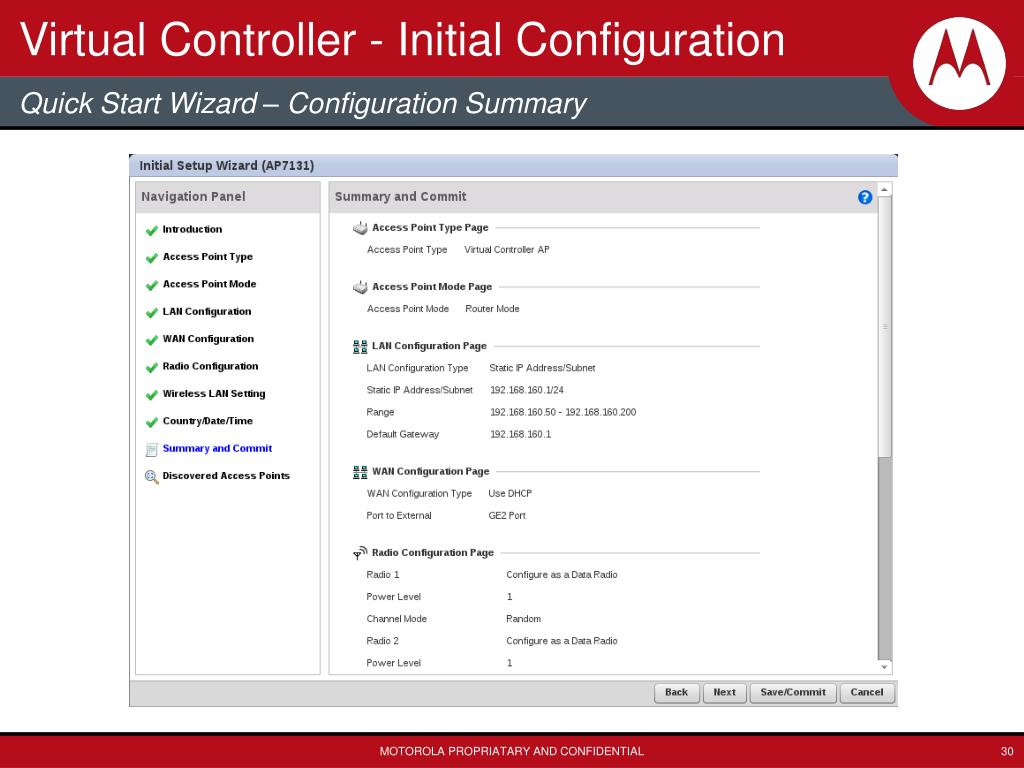The image size is (1024, 768).
Task: Click the green checkmark beside Access Point Mode
Action: [152, 285]
